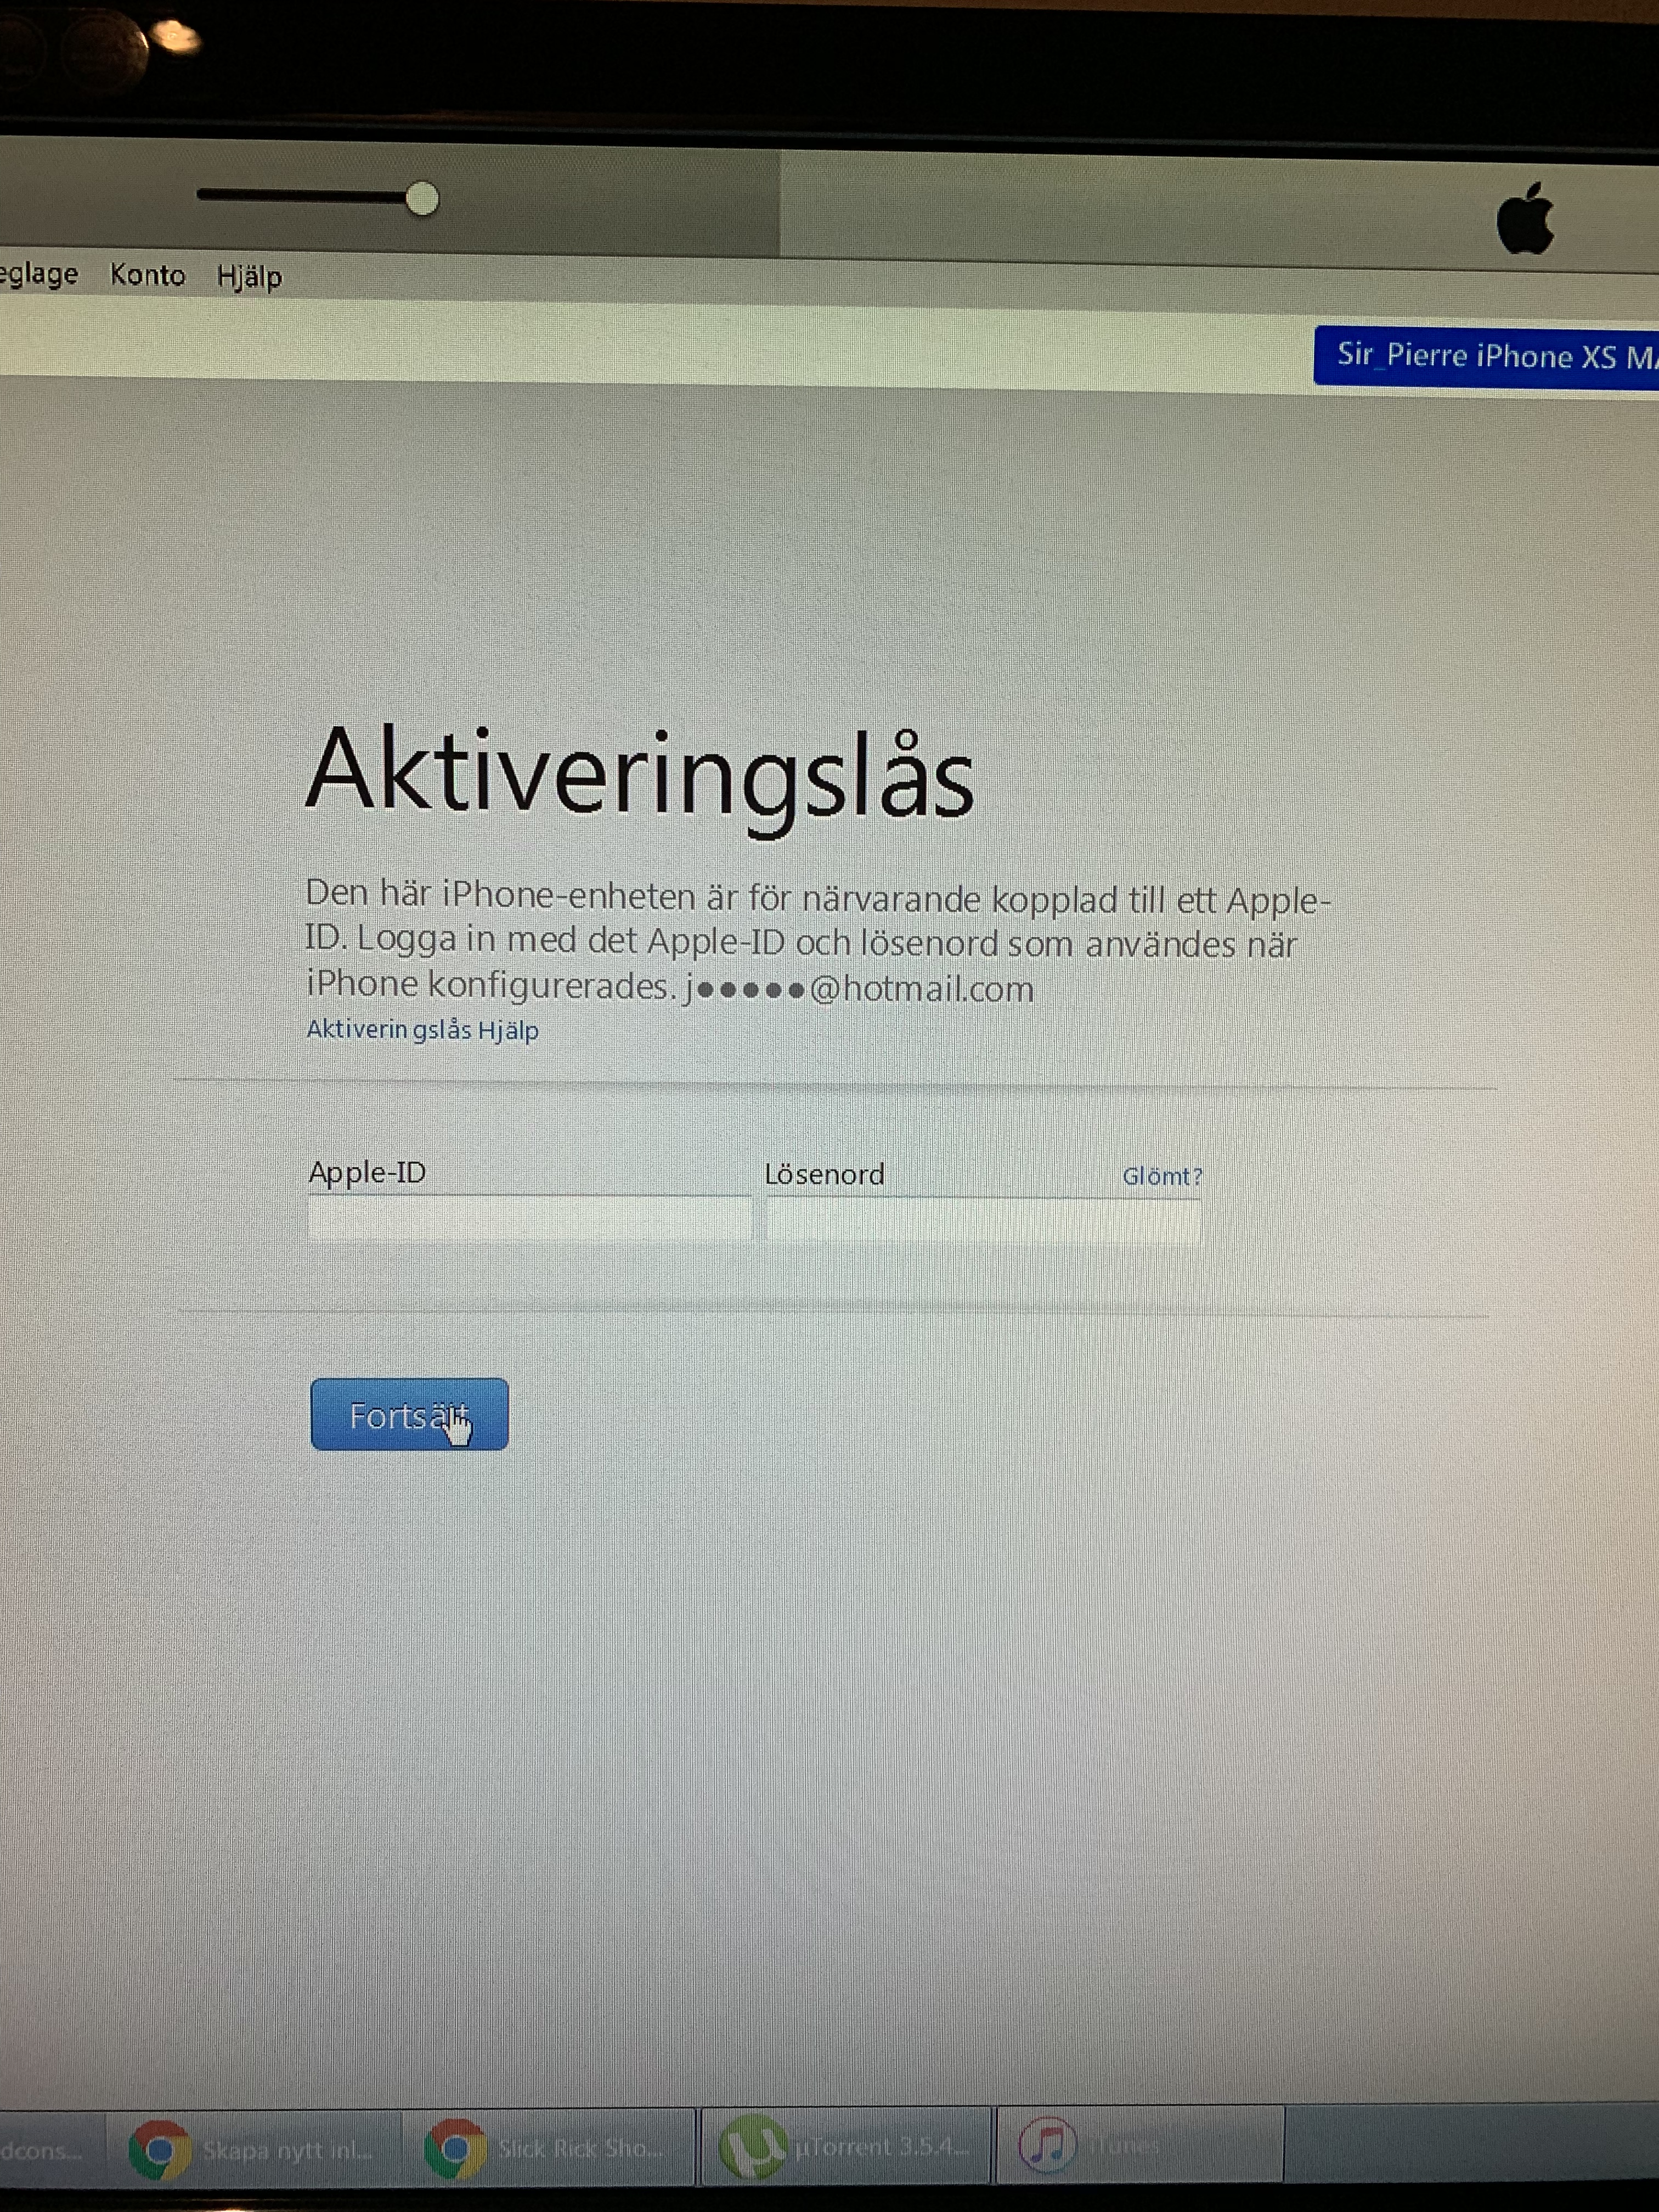Select the iTunes taskbar icon

click(1140, 2144)
